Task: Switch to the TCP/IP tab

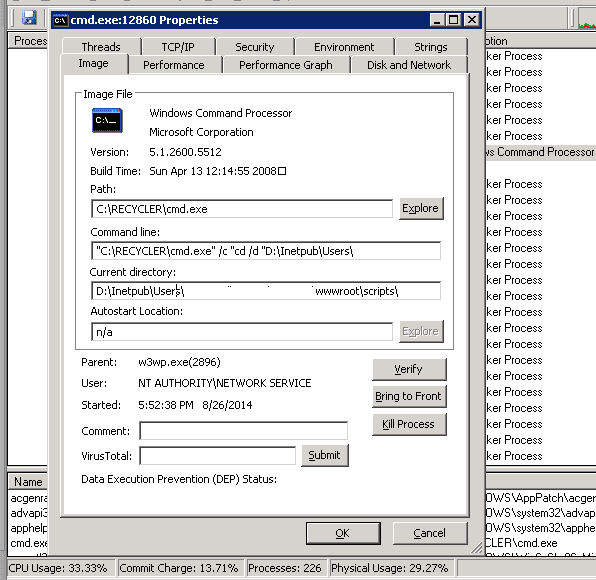Action: (178, 47)
